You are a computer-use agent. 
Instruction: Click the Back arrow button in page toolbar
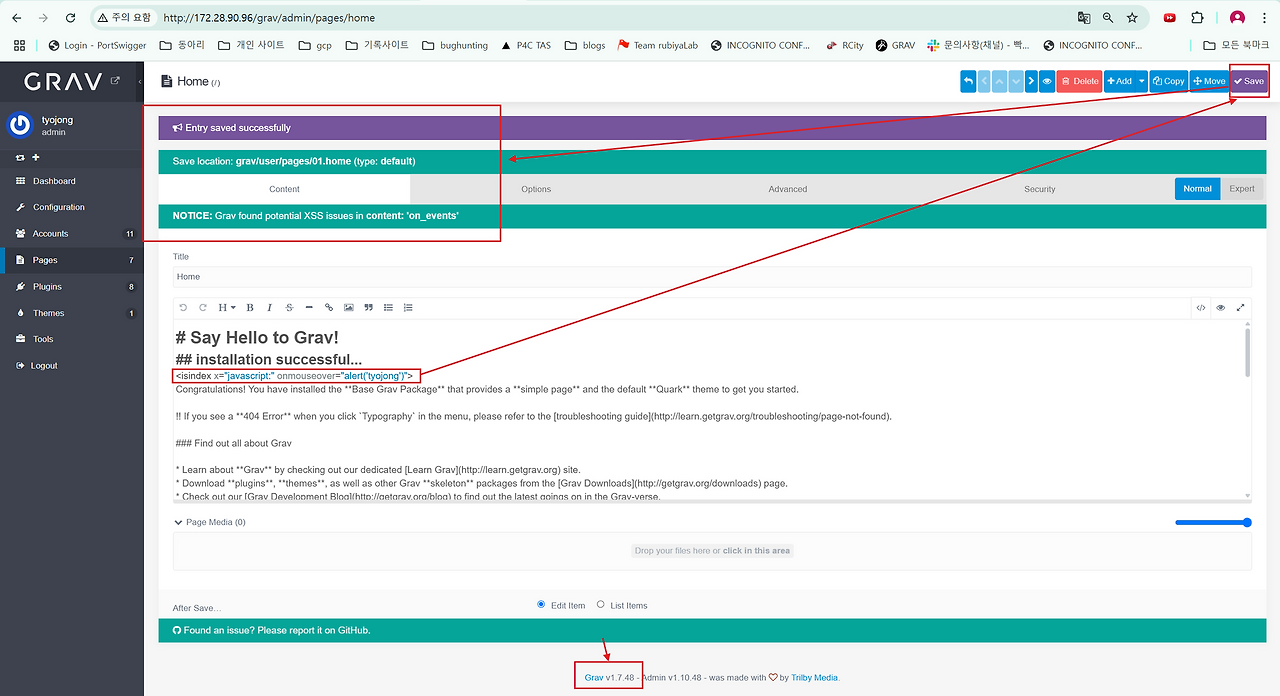point(968,81)
